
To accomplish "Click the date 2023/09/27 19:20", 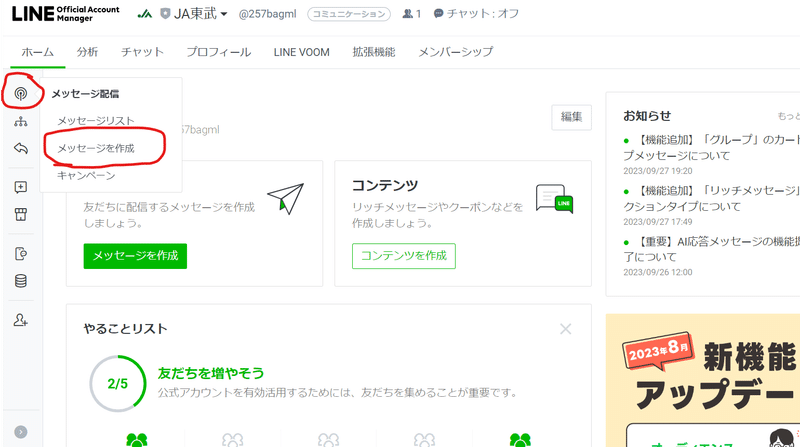I will pyautogui.click(x=658, y=171).
